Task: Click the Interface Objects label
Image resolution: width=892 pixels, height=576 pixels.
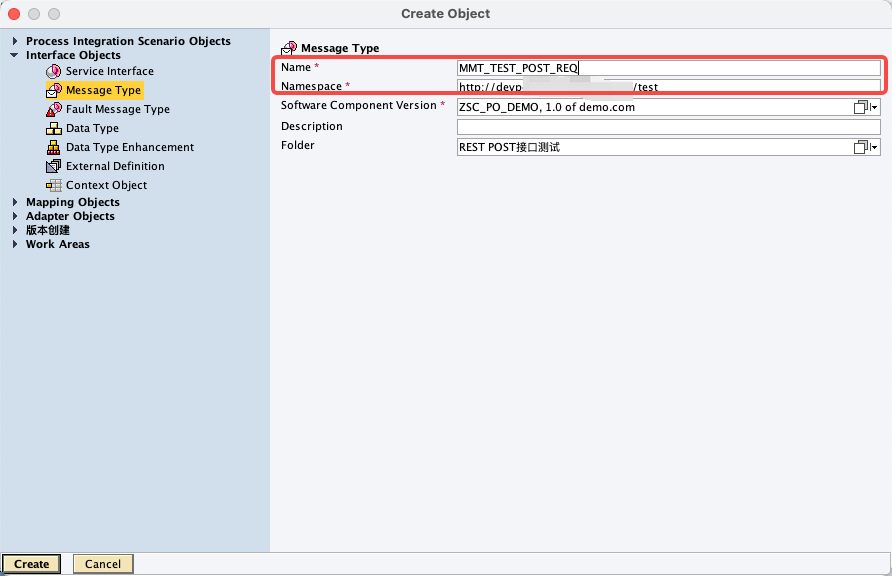Action: (x=73, y=55)
